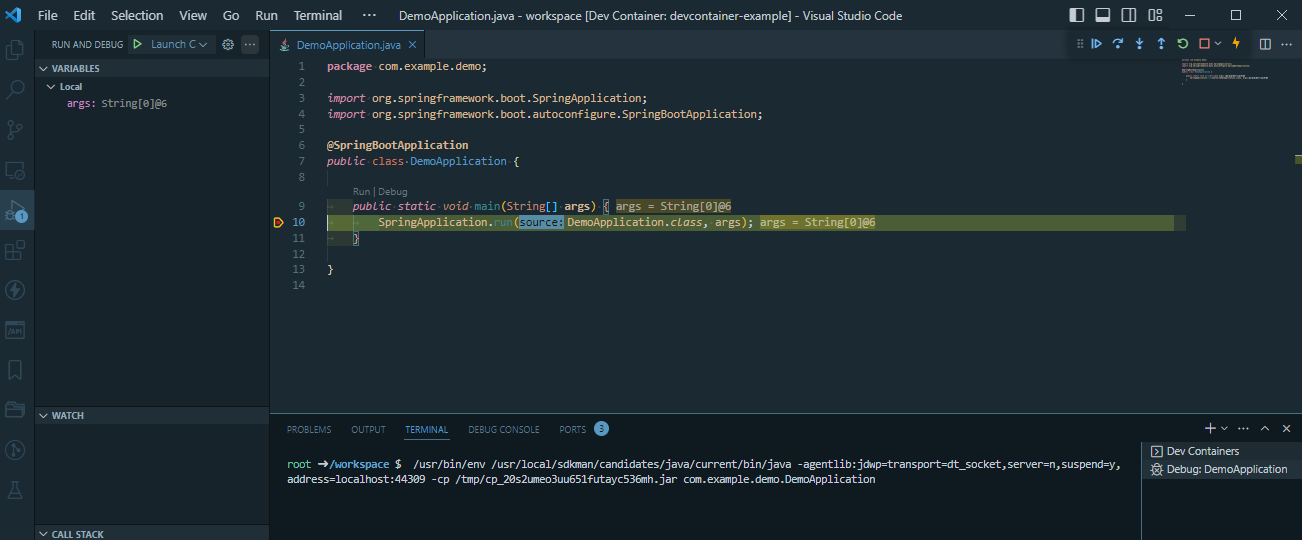Open the Remote Explorer view
This screenshot has height=540, width=1302.
(x=16, y=170)
